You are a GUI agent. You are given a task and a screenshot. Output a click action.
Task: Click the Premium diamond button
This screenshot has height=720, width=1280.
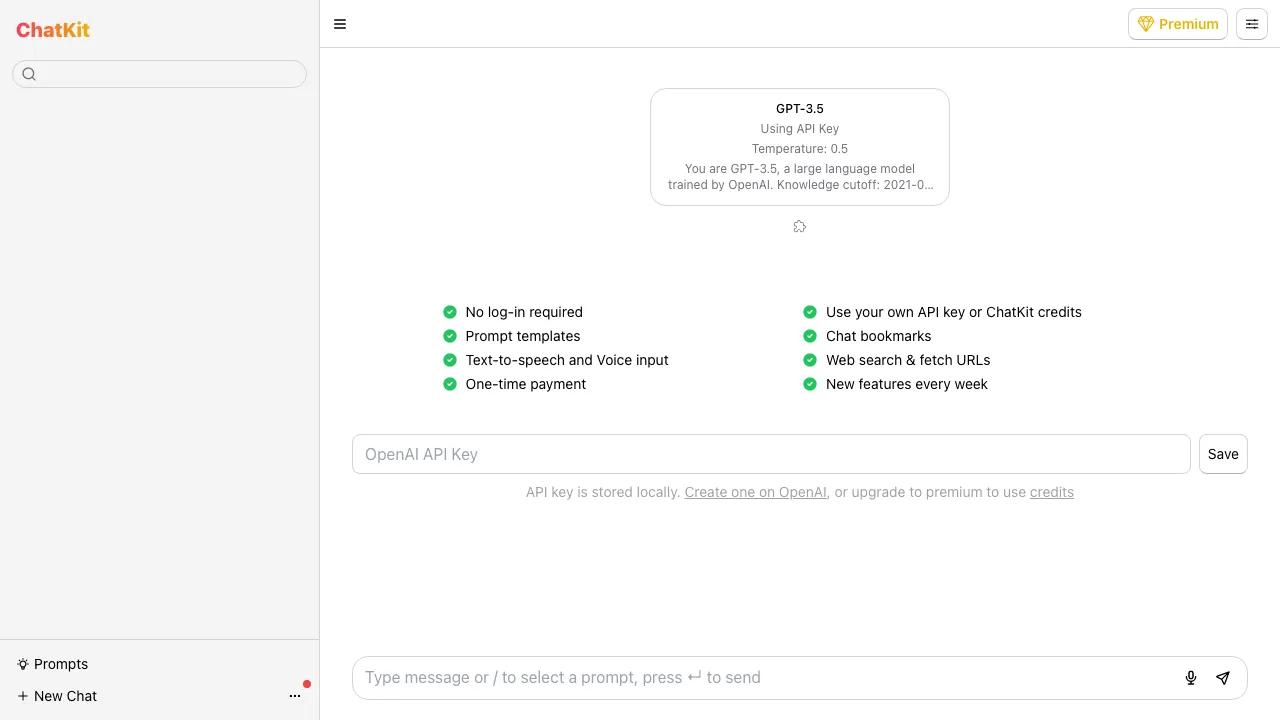point(1177,24)
